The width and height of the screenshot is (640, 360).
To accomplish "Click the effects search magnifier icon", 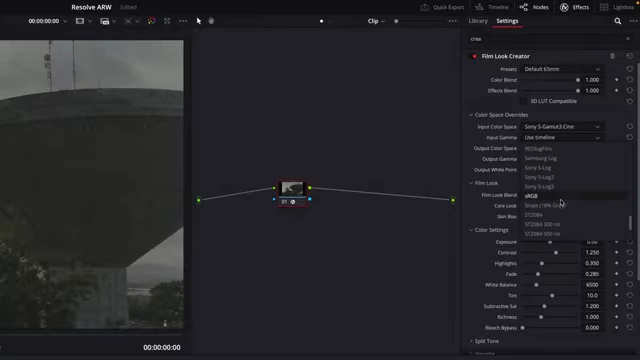I will point(618,21).
